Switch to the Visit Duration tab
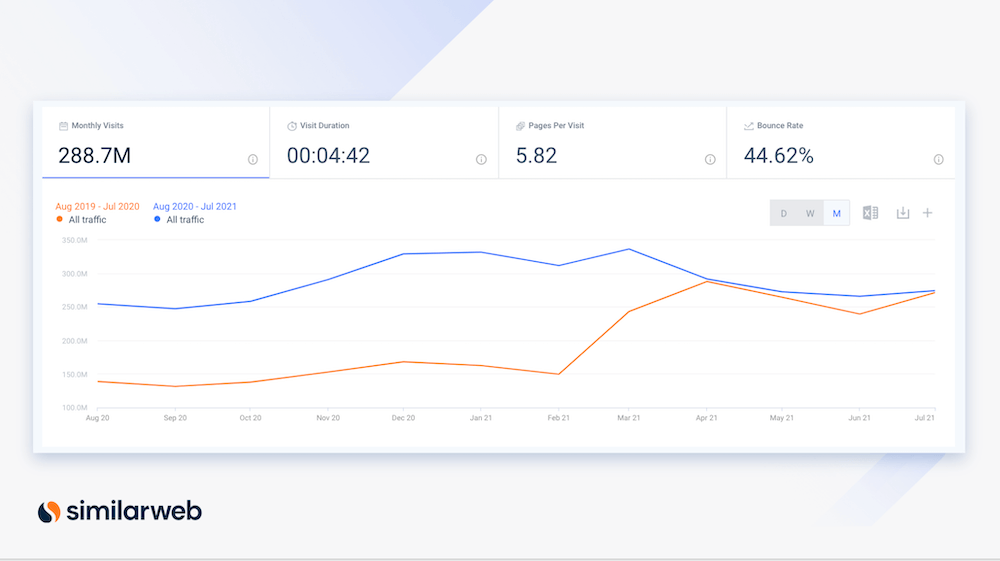The image size is (1000, 561). (x=384, y=142)
